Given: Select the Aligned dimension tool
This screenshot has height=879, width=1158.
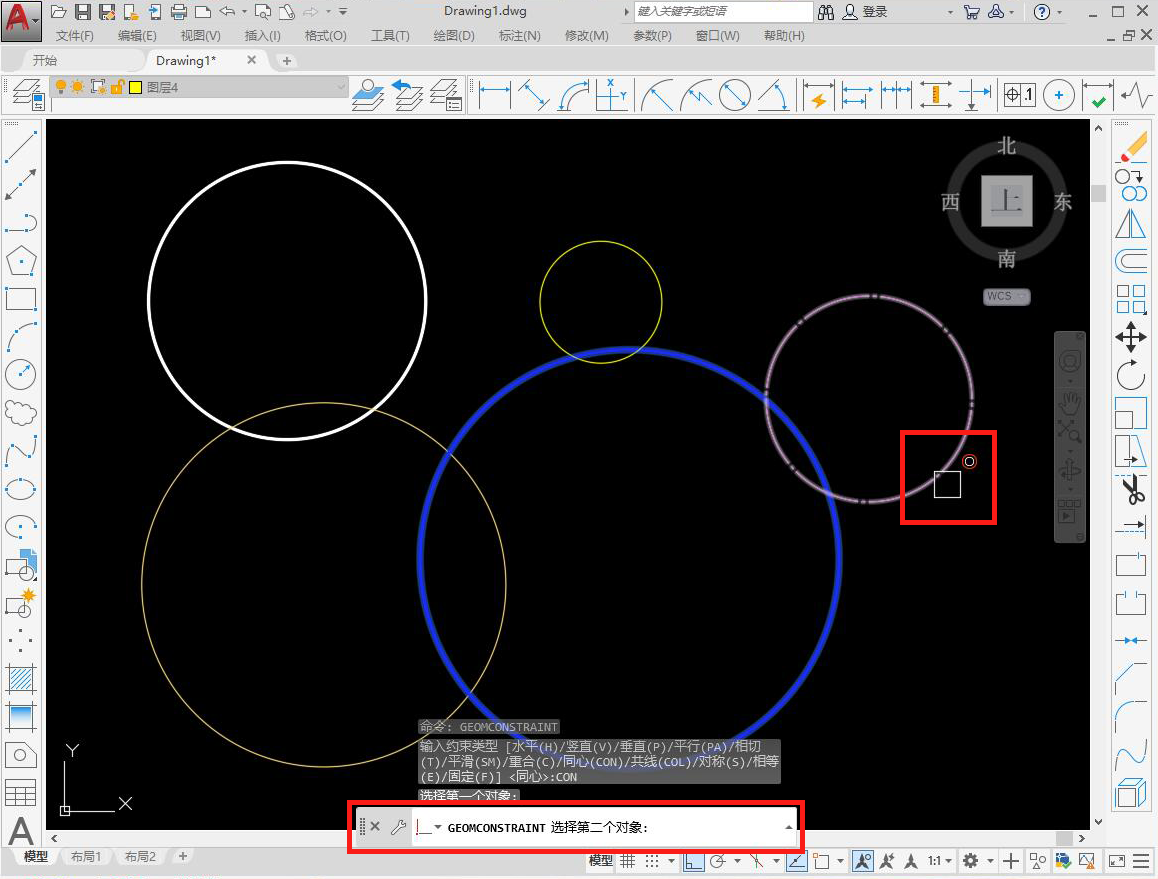Looking at the screenshot, I should click(534, 95).
